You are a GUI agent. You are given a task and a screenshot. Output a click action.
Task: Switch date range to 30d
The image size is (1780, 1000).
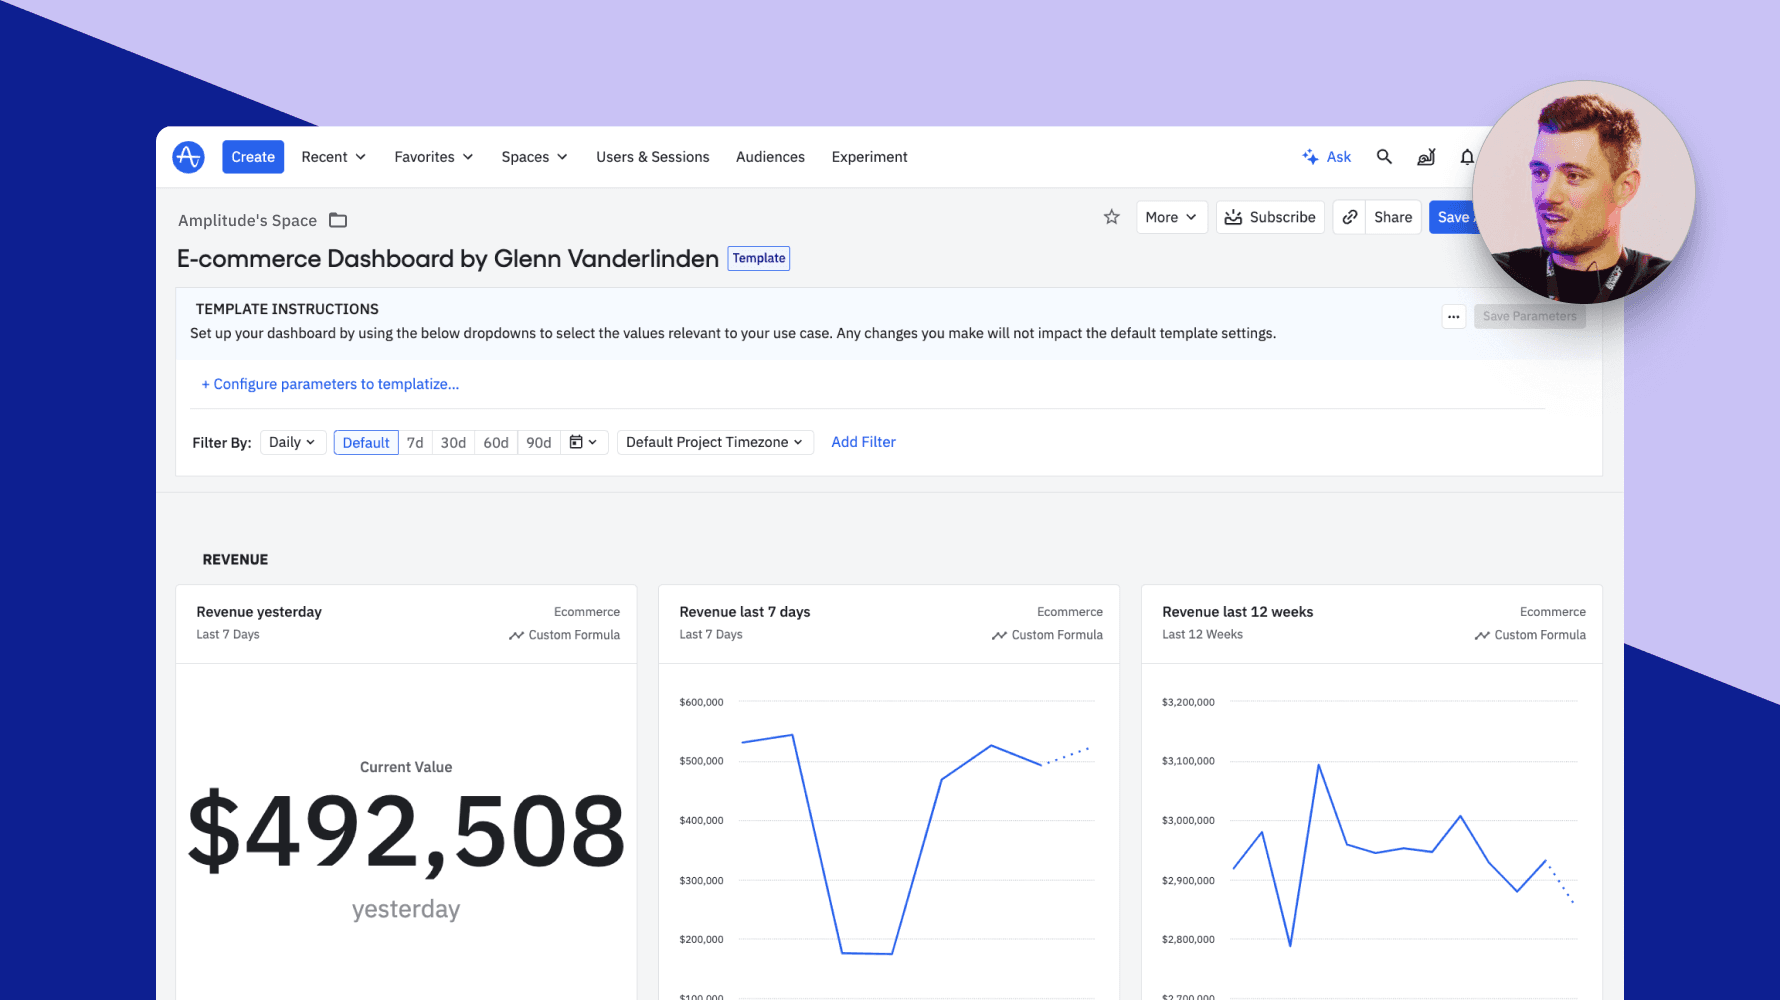(x=453, y=442)
